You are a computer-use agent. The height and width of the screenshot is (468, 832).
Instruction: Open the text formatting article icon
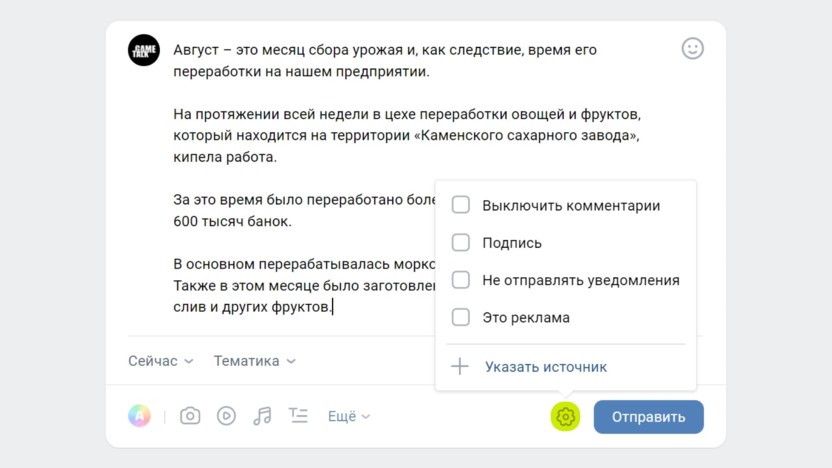298,416
